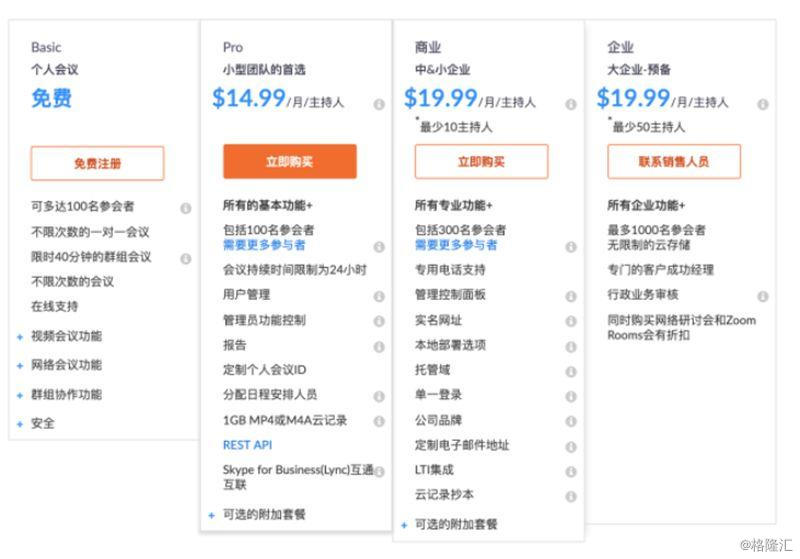Open the REST API link

tap(247, 445)
